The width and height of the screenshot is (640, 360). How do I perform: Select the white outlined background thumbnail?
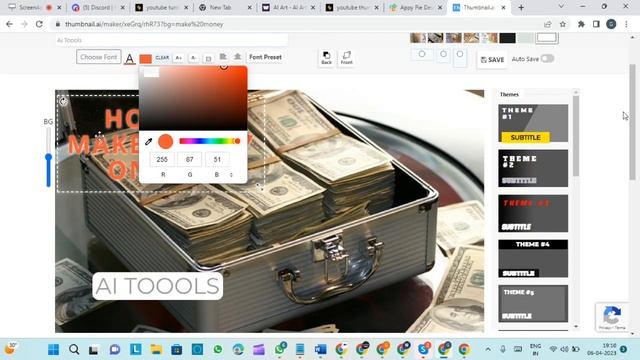547,38
